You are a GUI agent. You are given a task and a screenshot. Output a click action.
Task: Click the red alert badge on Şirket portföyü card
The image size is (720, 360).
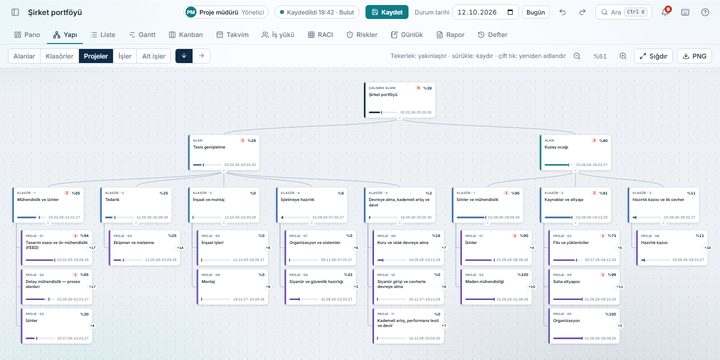tap(418, 88)
